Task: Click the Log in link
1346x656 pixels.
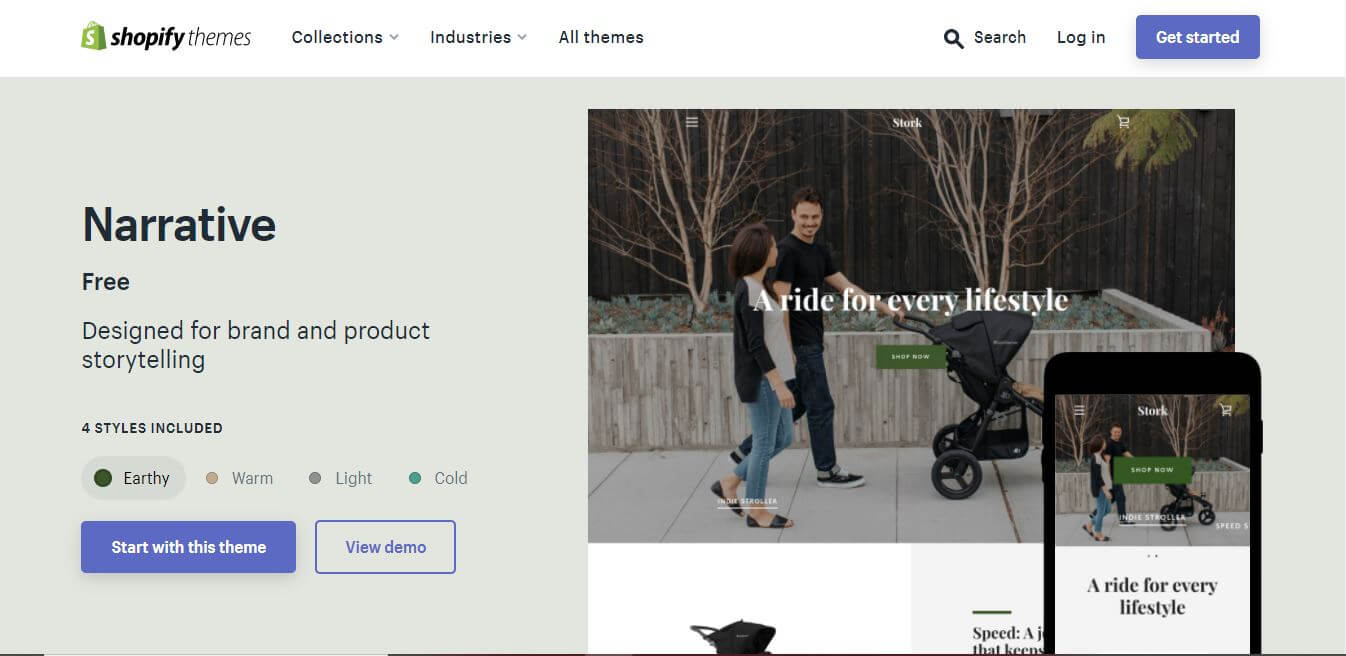Action: (1081, 37)
